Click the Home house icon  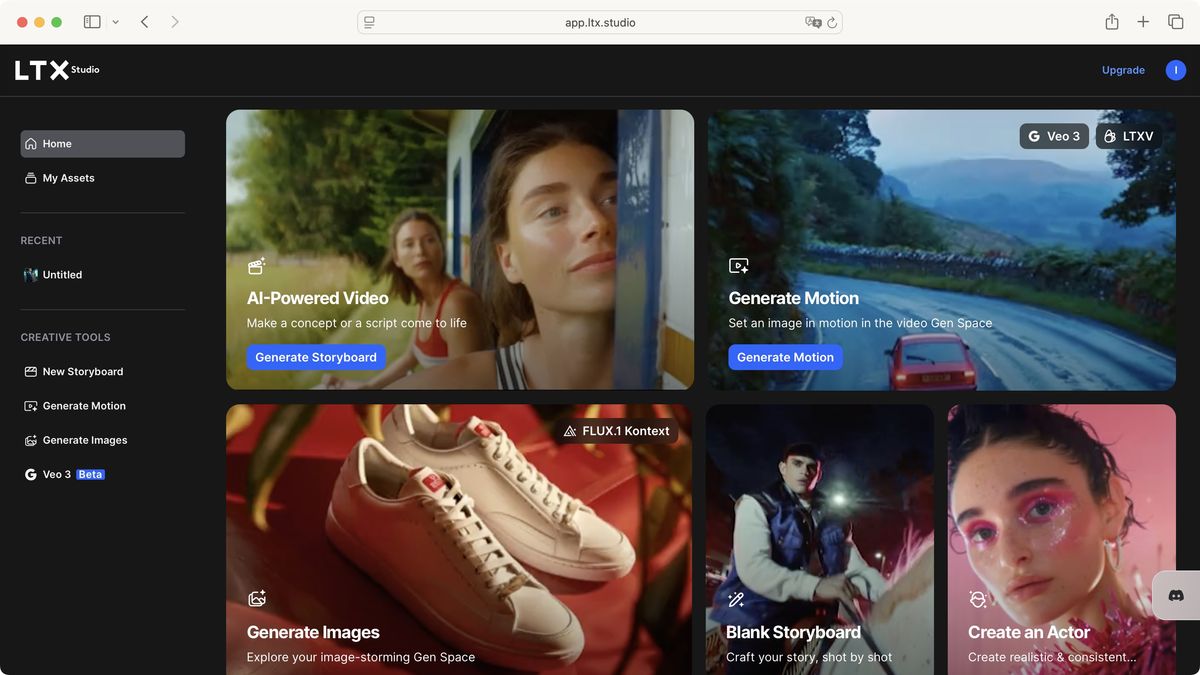[x=31, y=144]
